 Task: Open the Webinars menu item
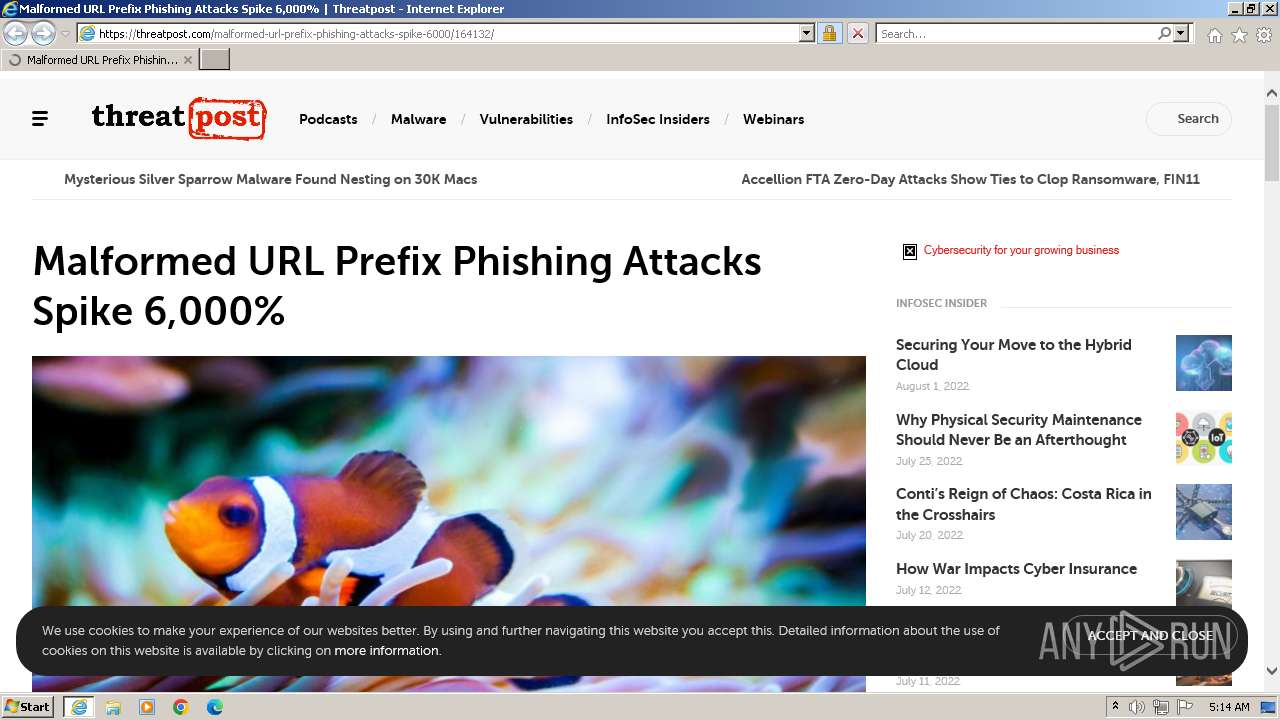tap(773, 119)
